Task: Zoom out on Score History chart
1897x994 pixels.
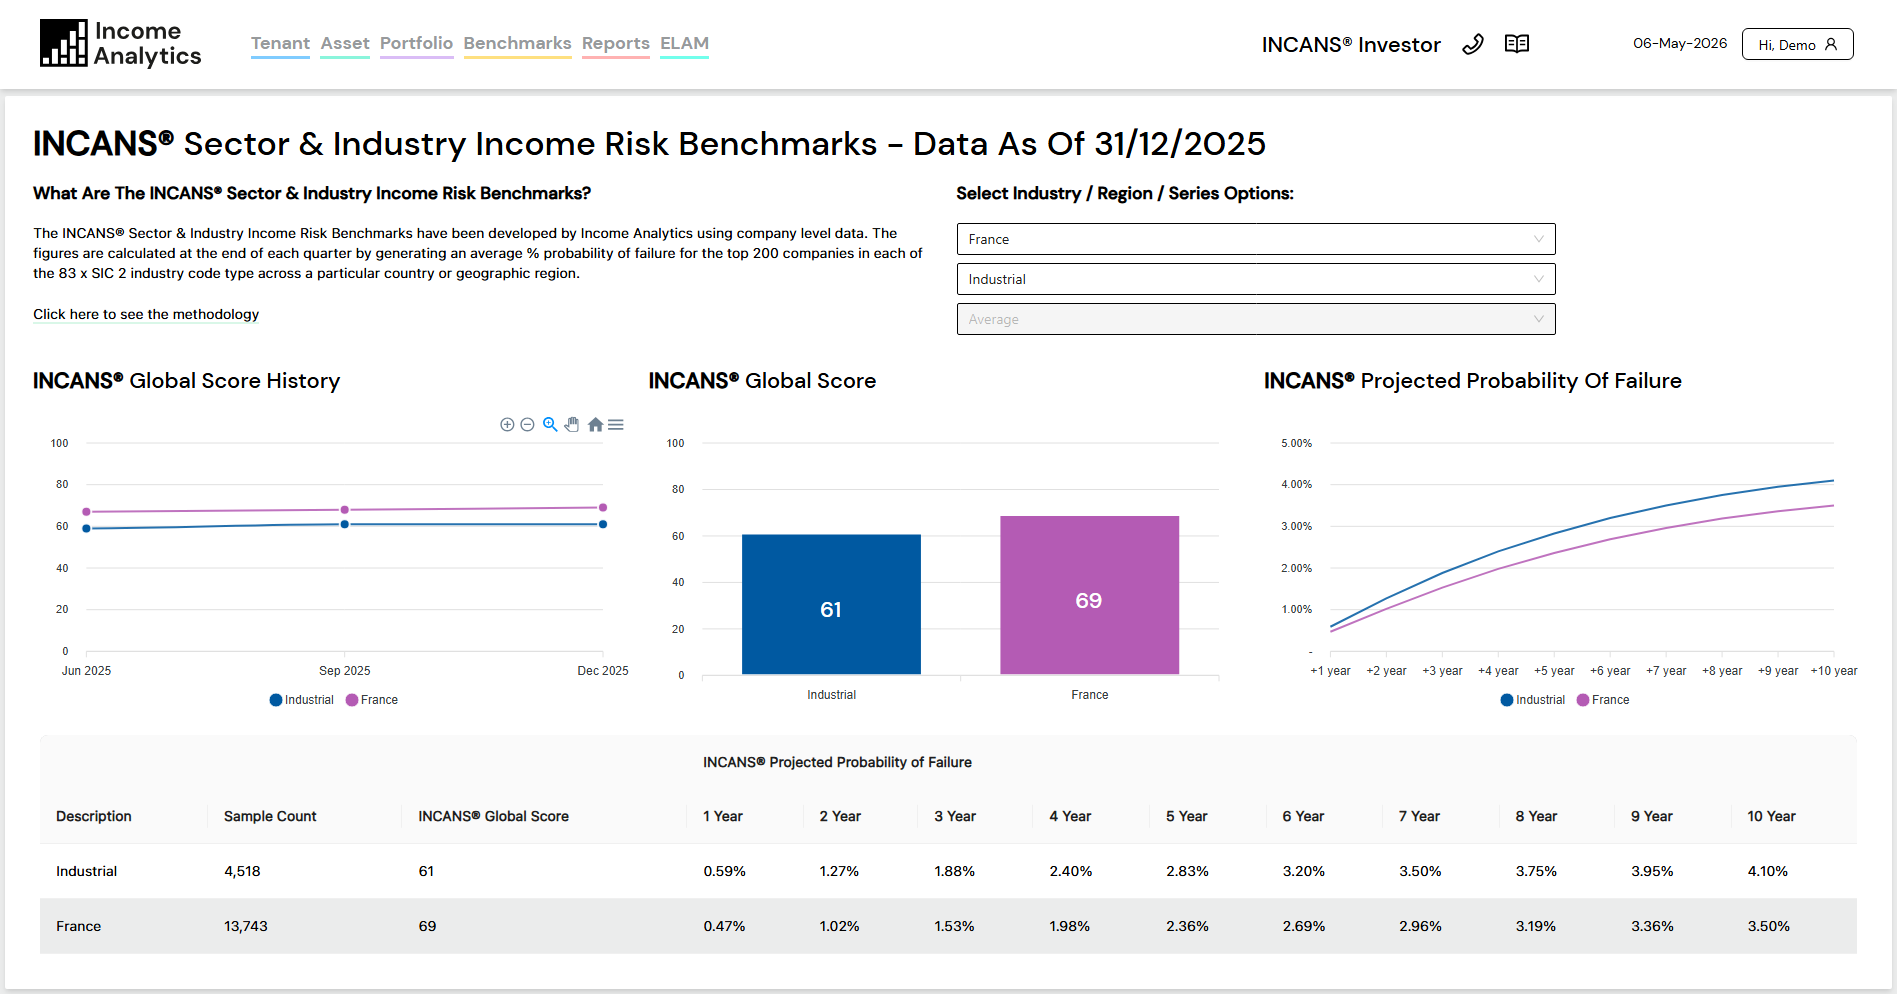Action: (x=527, y=425)
